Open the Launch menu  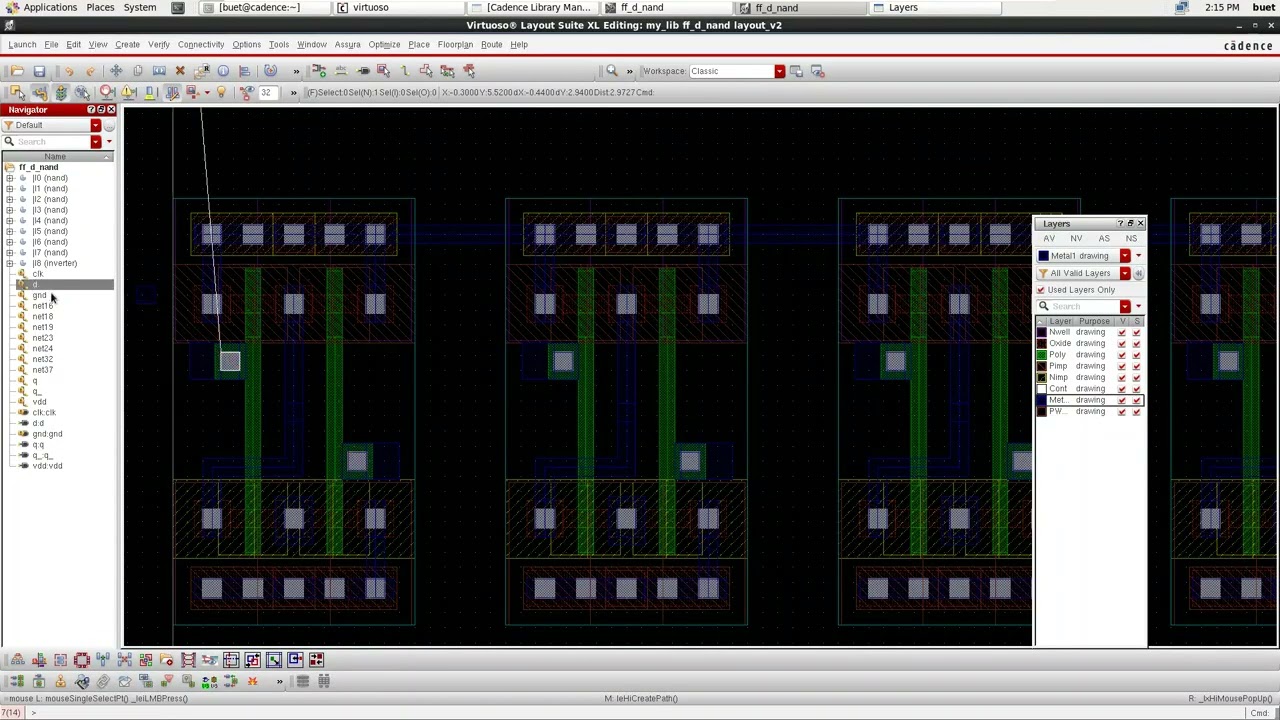click(x=22, y=44)
